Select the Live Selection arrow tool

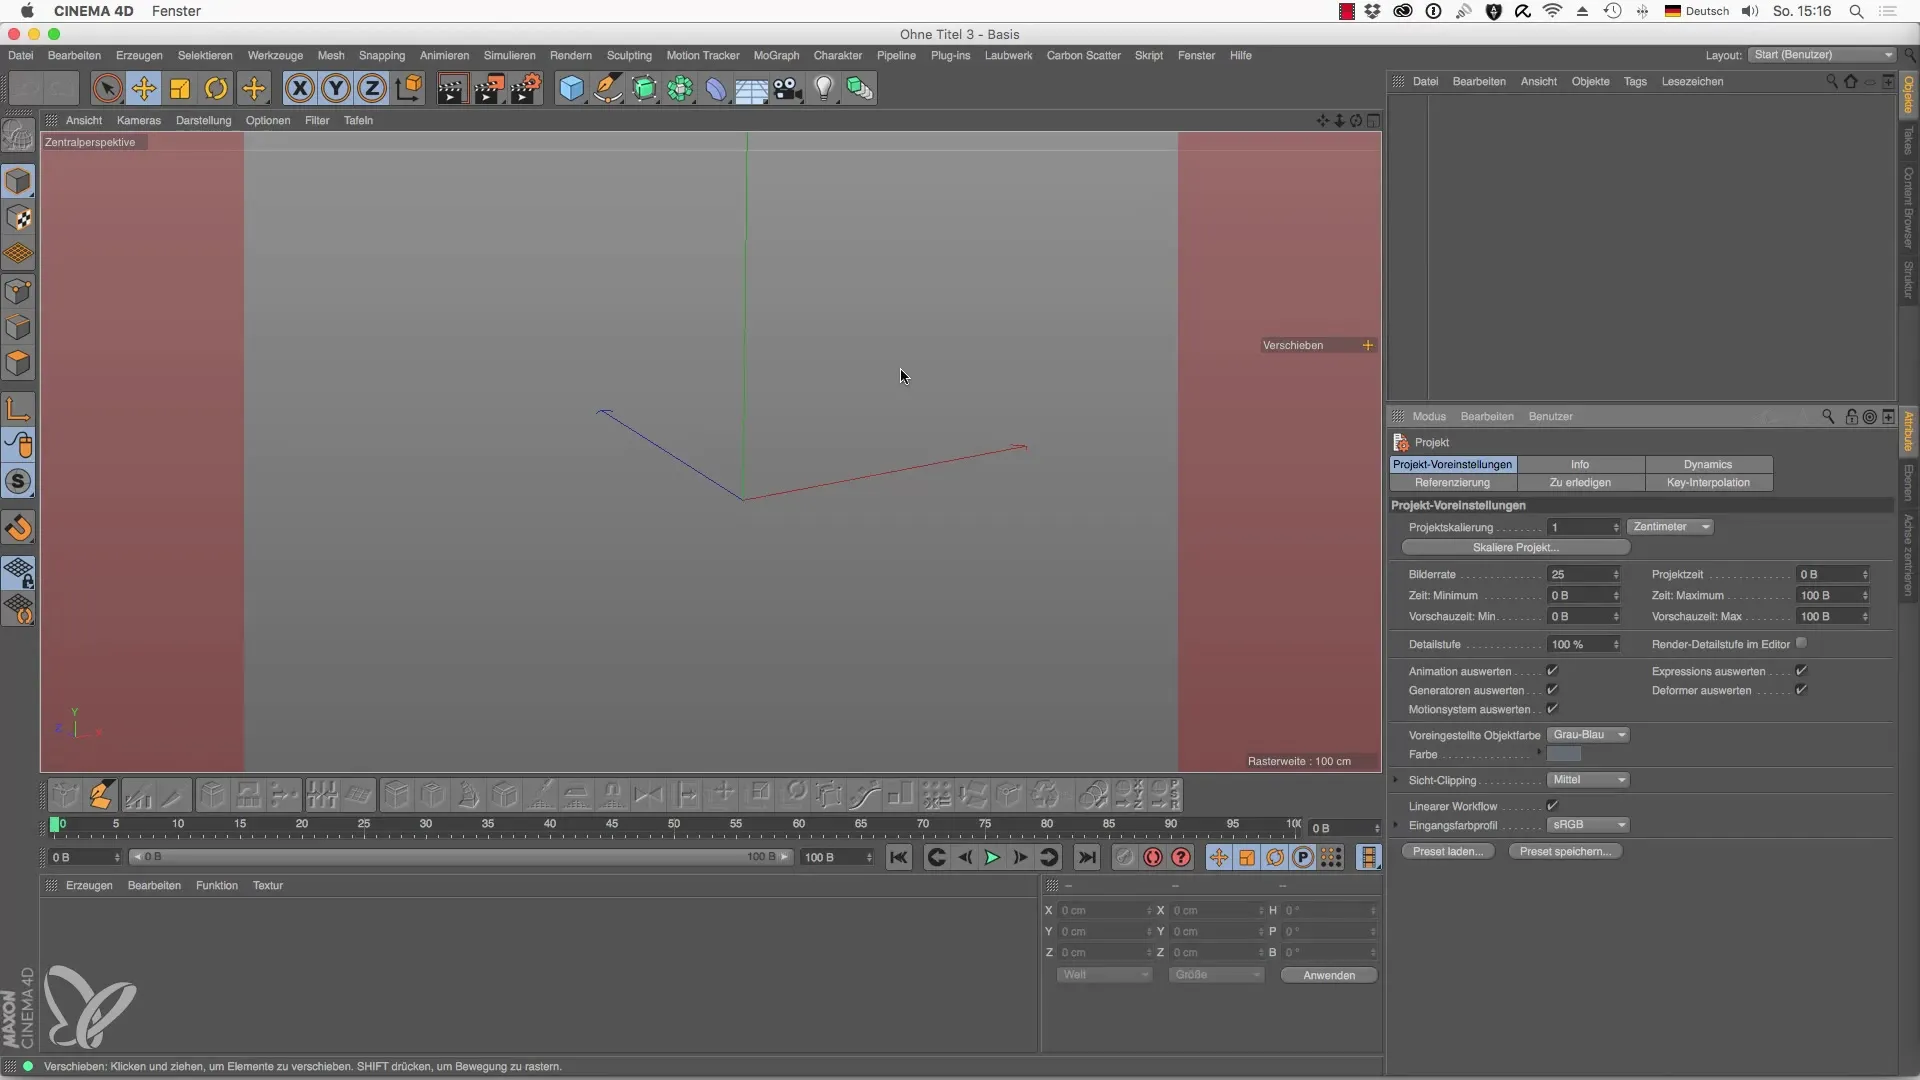107,89
